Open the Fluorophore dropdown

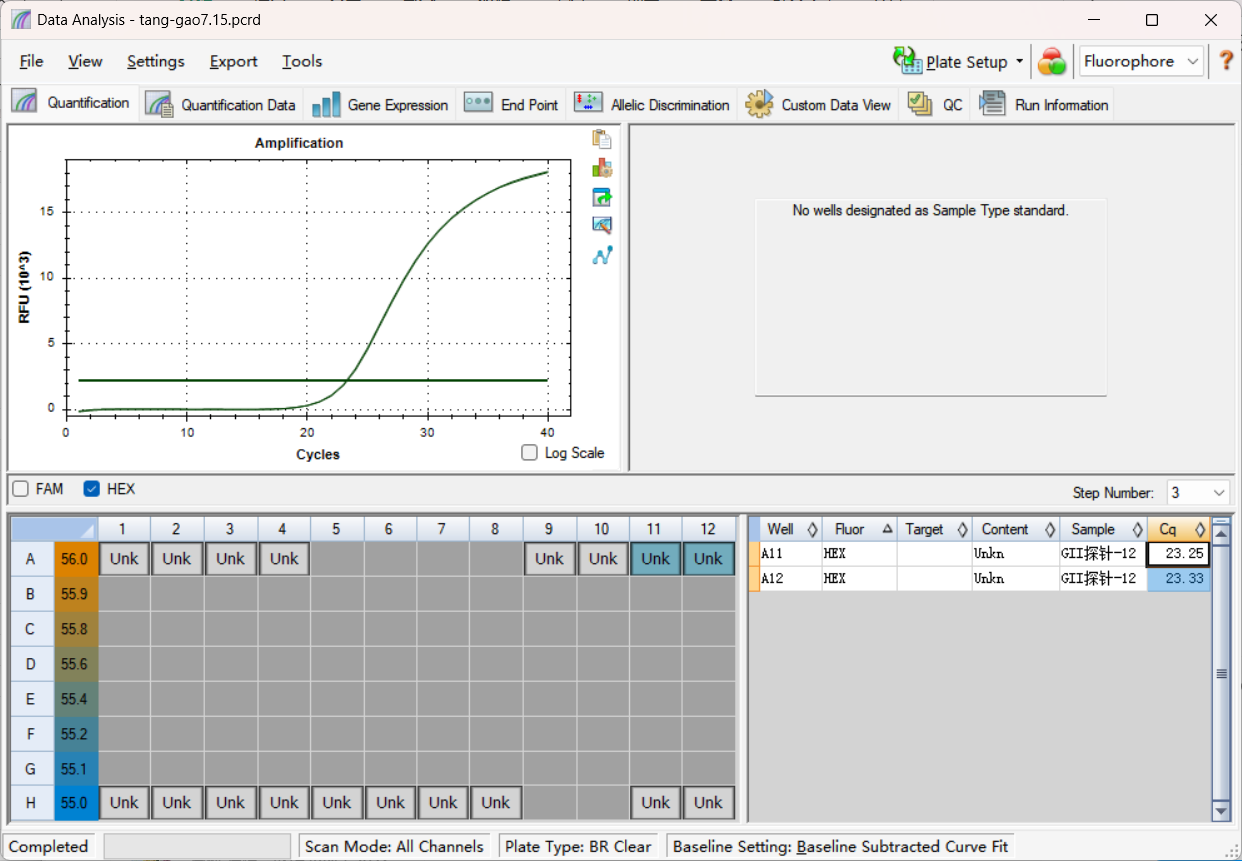click(1141, 61)
